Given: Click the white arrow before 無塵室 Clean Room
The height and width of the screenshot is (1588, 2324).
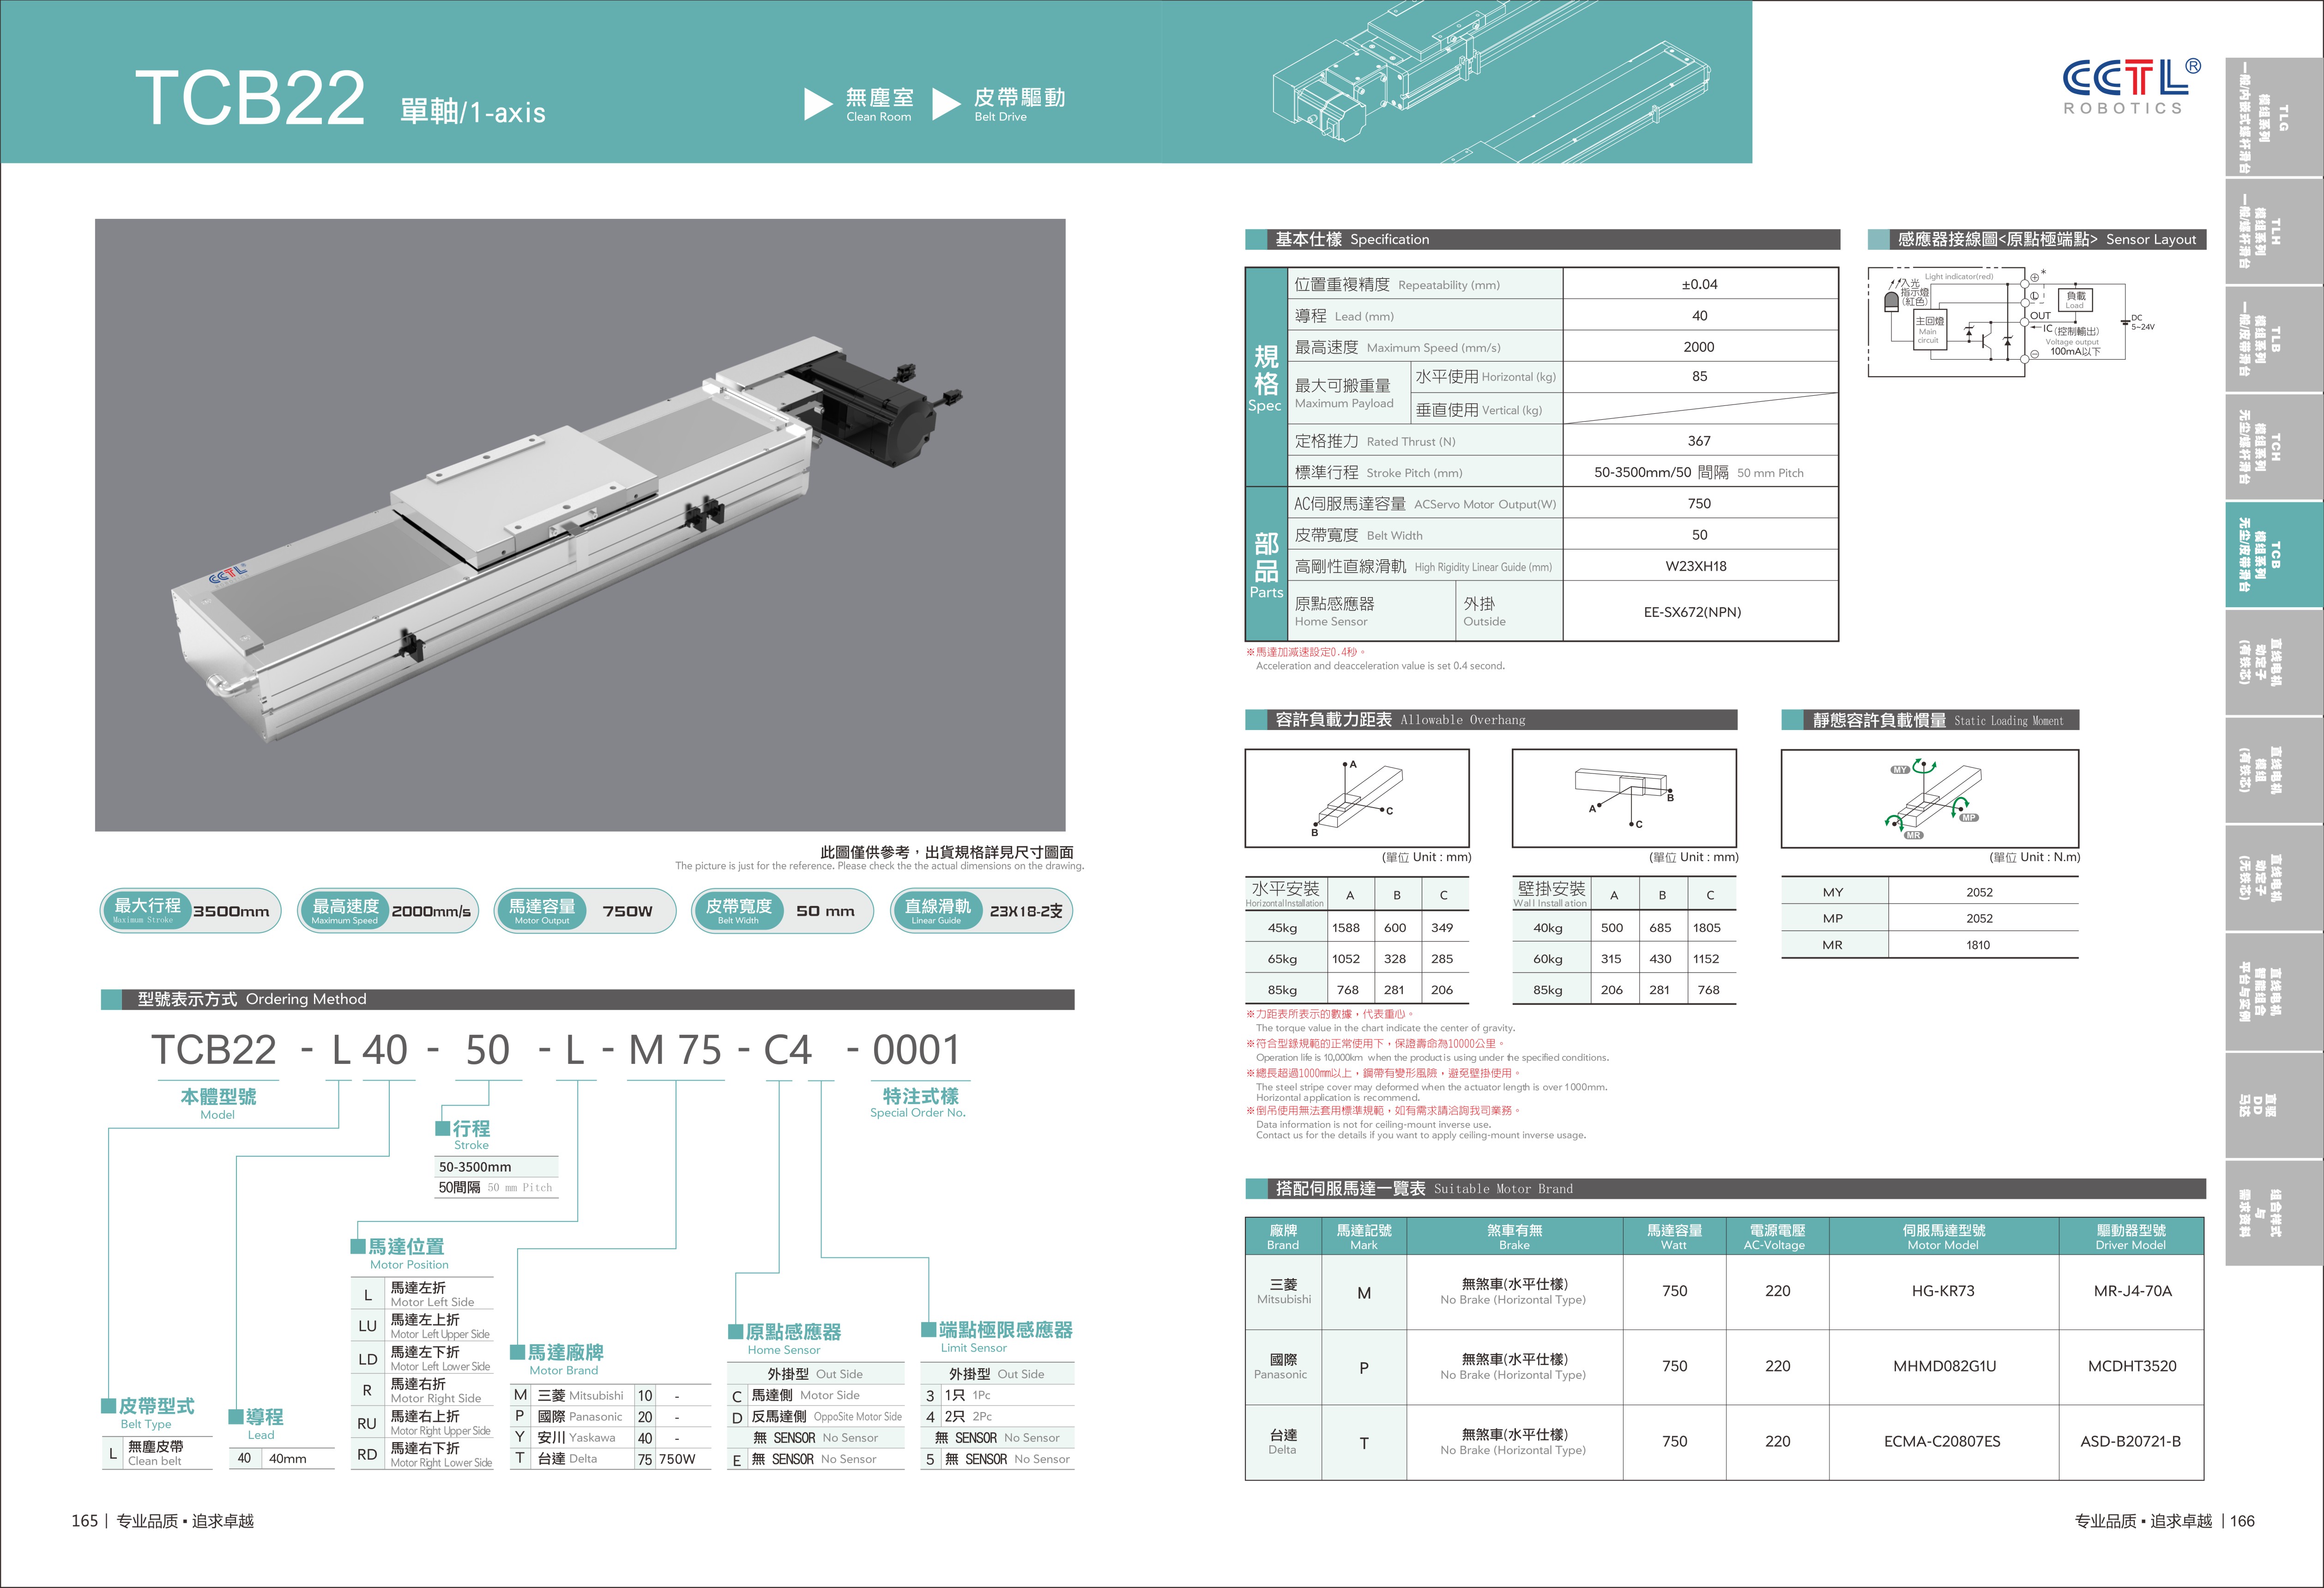Looking at the screenshot, I should pyautogui.click(x=818, y=104).
